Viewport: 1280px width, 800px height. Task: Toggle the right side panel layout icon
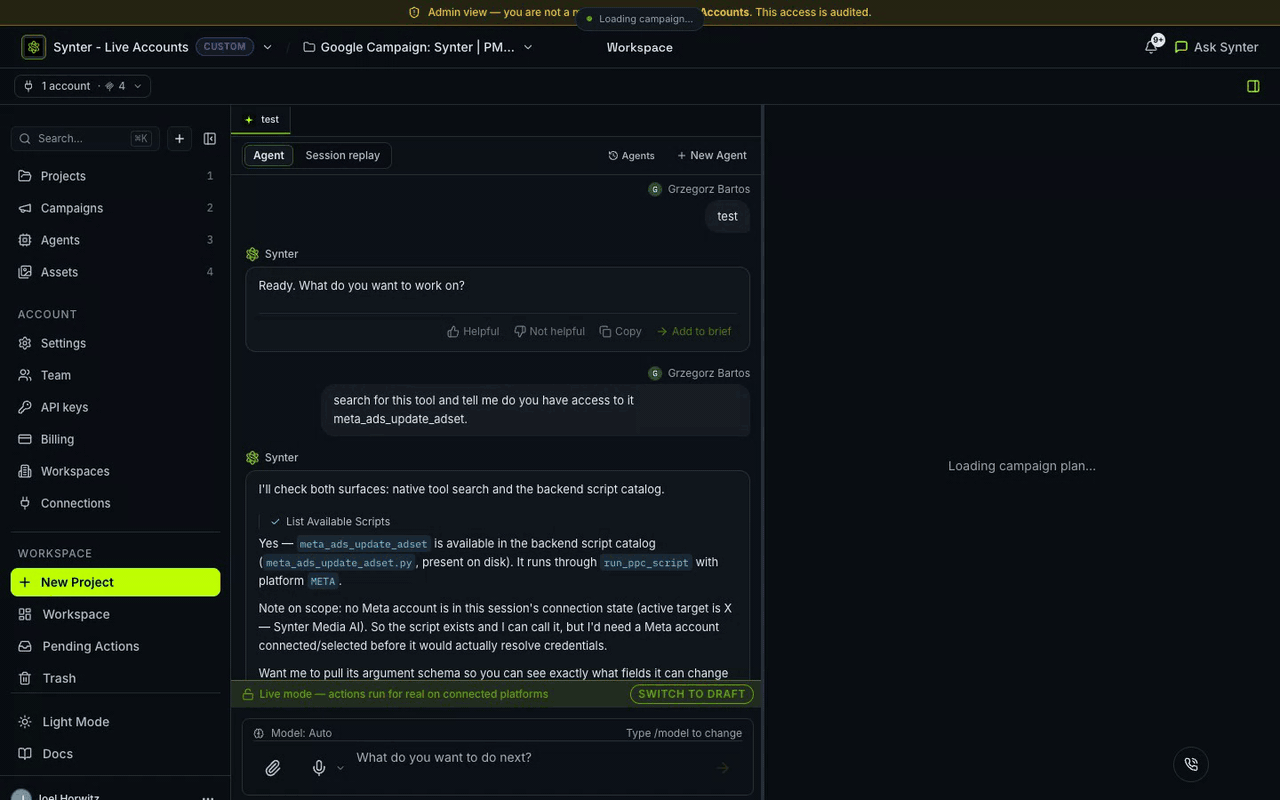pyautogui.click(x=1253, y=86)
